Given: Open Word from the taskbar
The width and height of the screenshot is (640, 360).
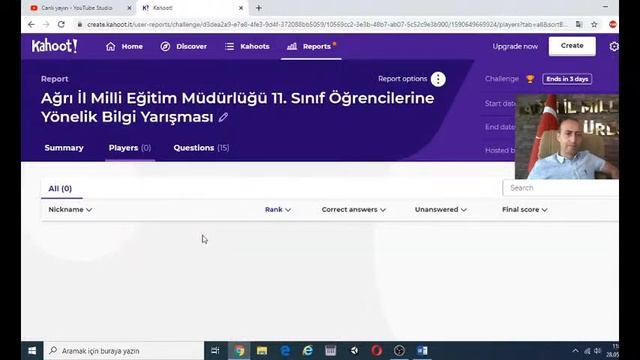Looking at the screenshot, I should pyautogui.click(x=422, y=351).
